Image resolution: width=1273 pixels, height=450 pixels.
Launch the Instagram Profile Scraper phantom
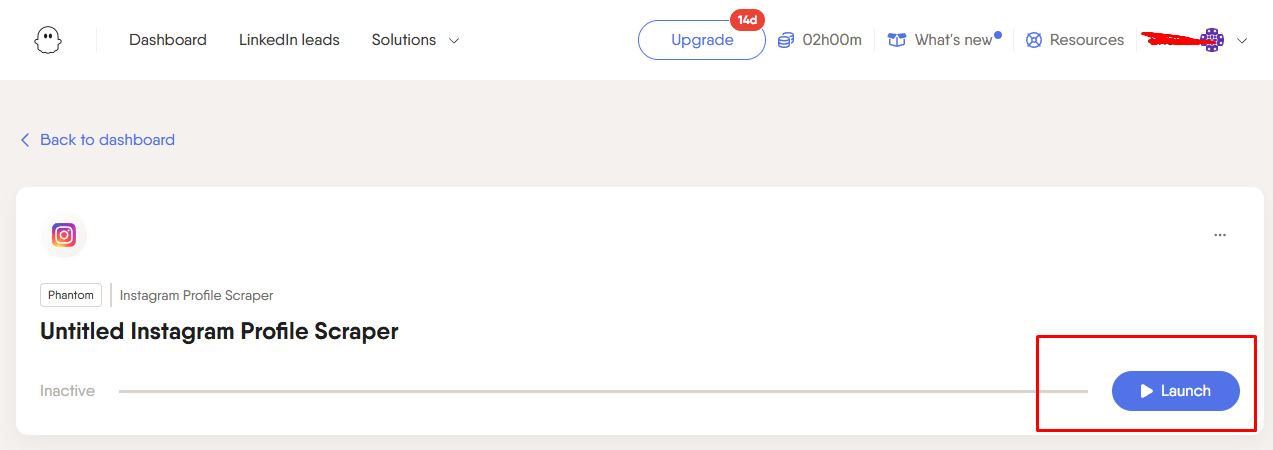pyautogui.click(x=1176, y=391)
